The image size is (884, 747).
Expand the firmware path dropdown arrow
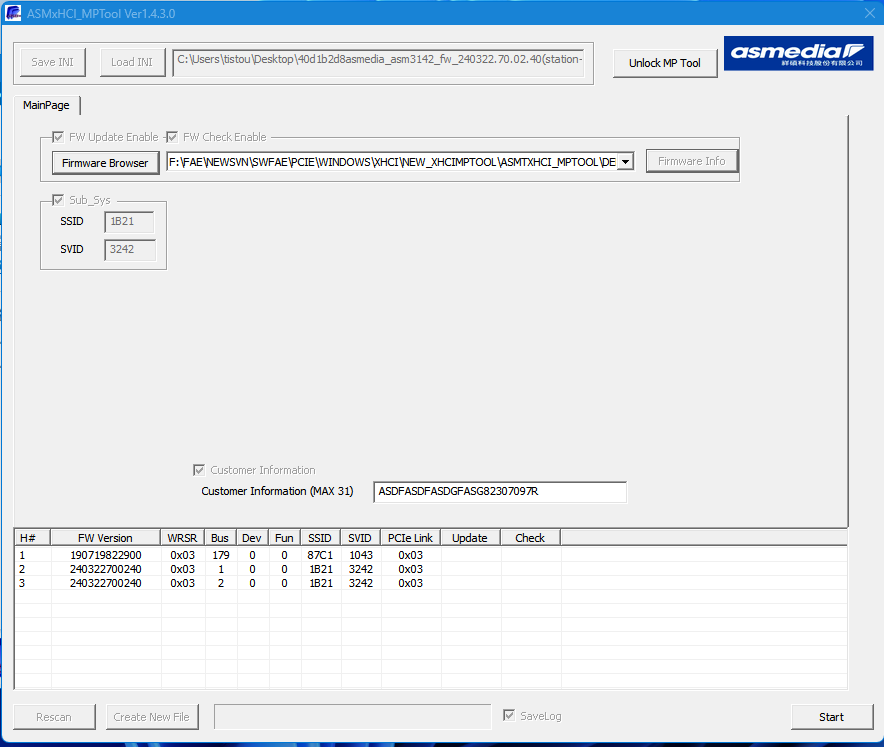click(625, 162)
